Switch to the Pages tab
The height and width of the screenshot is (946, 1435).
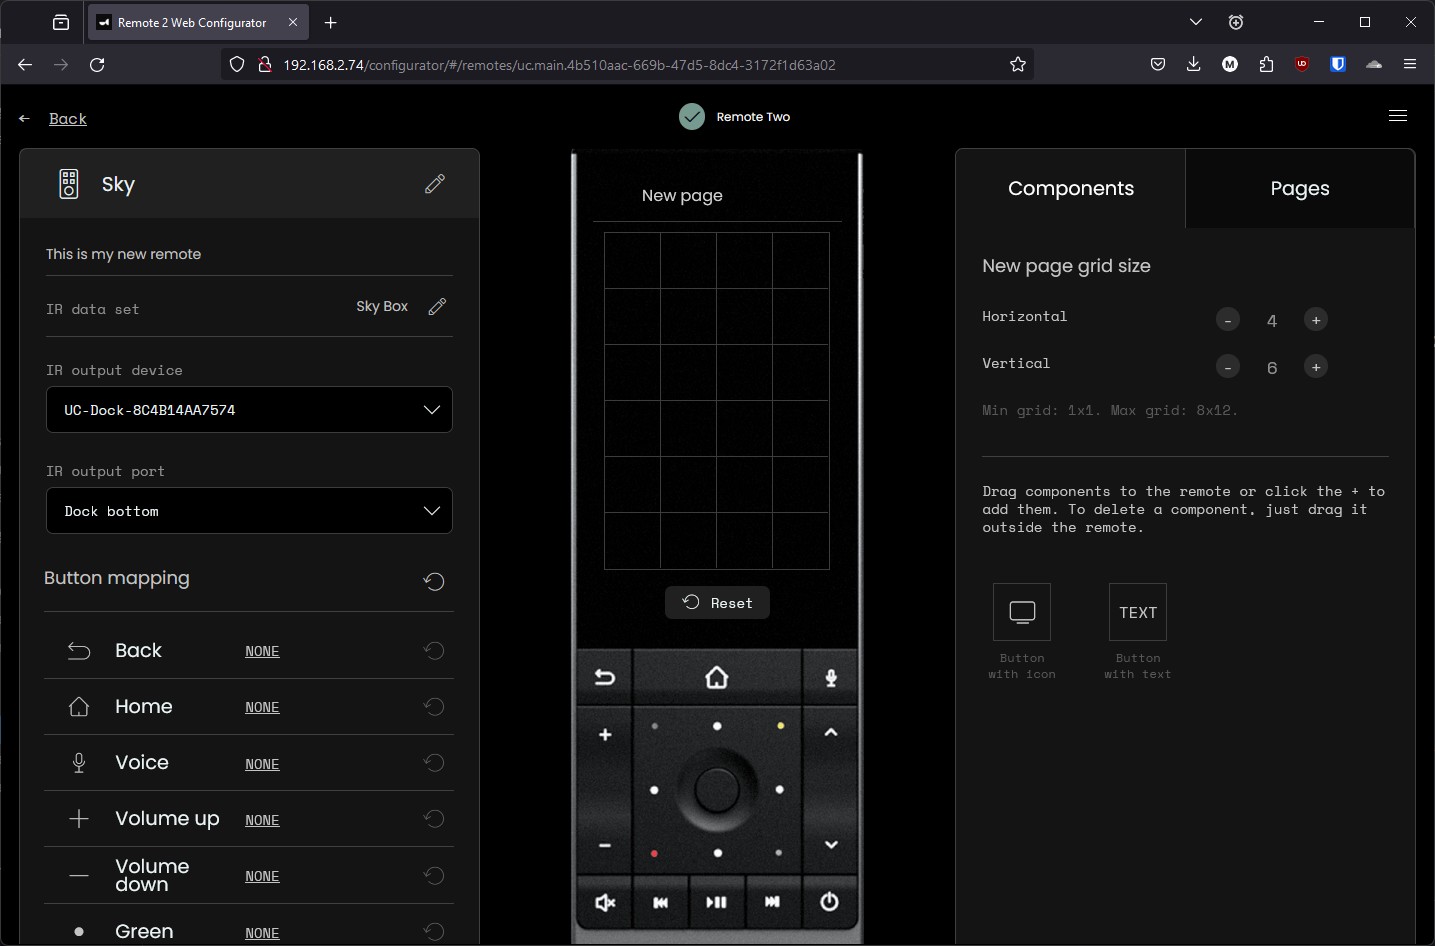pos(1299,189)
